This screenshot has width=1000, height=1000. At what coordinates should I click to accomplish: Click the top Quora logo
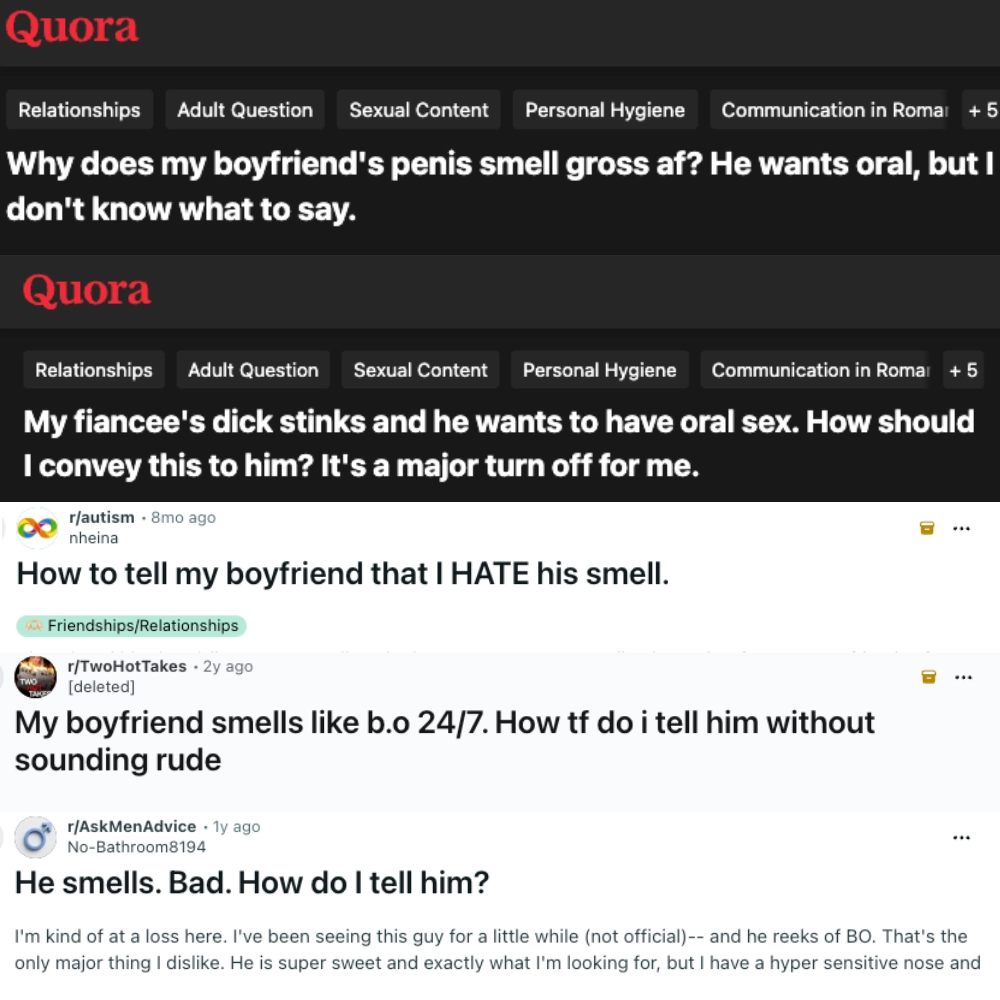[x=71, y=27]
